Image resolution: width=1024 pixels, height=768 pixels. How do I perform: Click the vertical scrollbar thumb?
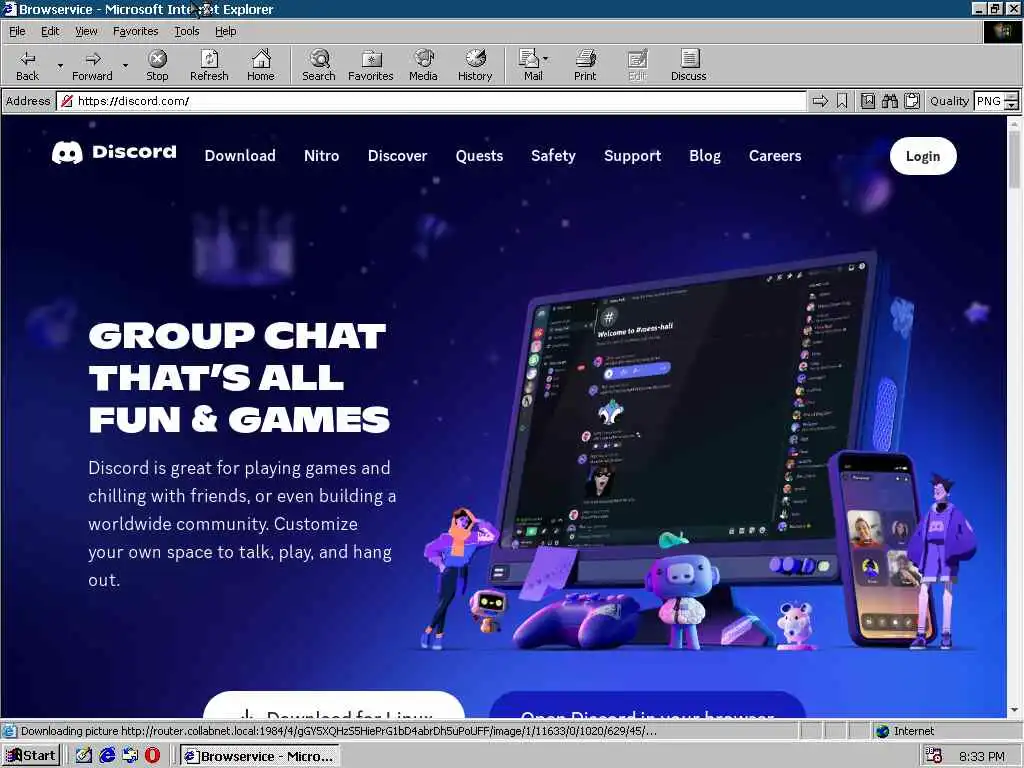[1014, 159]
